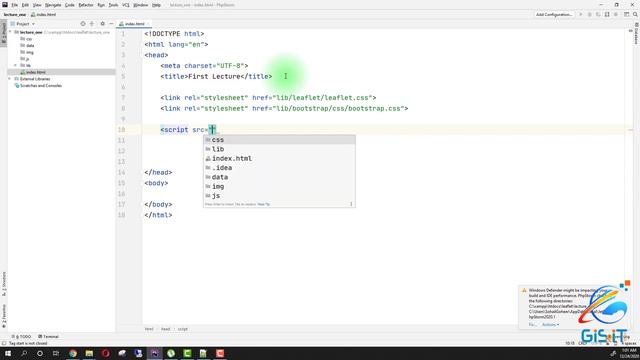Viewport: 640px width, 360px height.
Task: Select the data folder in project tree
Action: (27, 46)
